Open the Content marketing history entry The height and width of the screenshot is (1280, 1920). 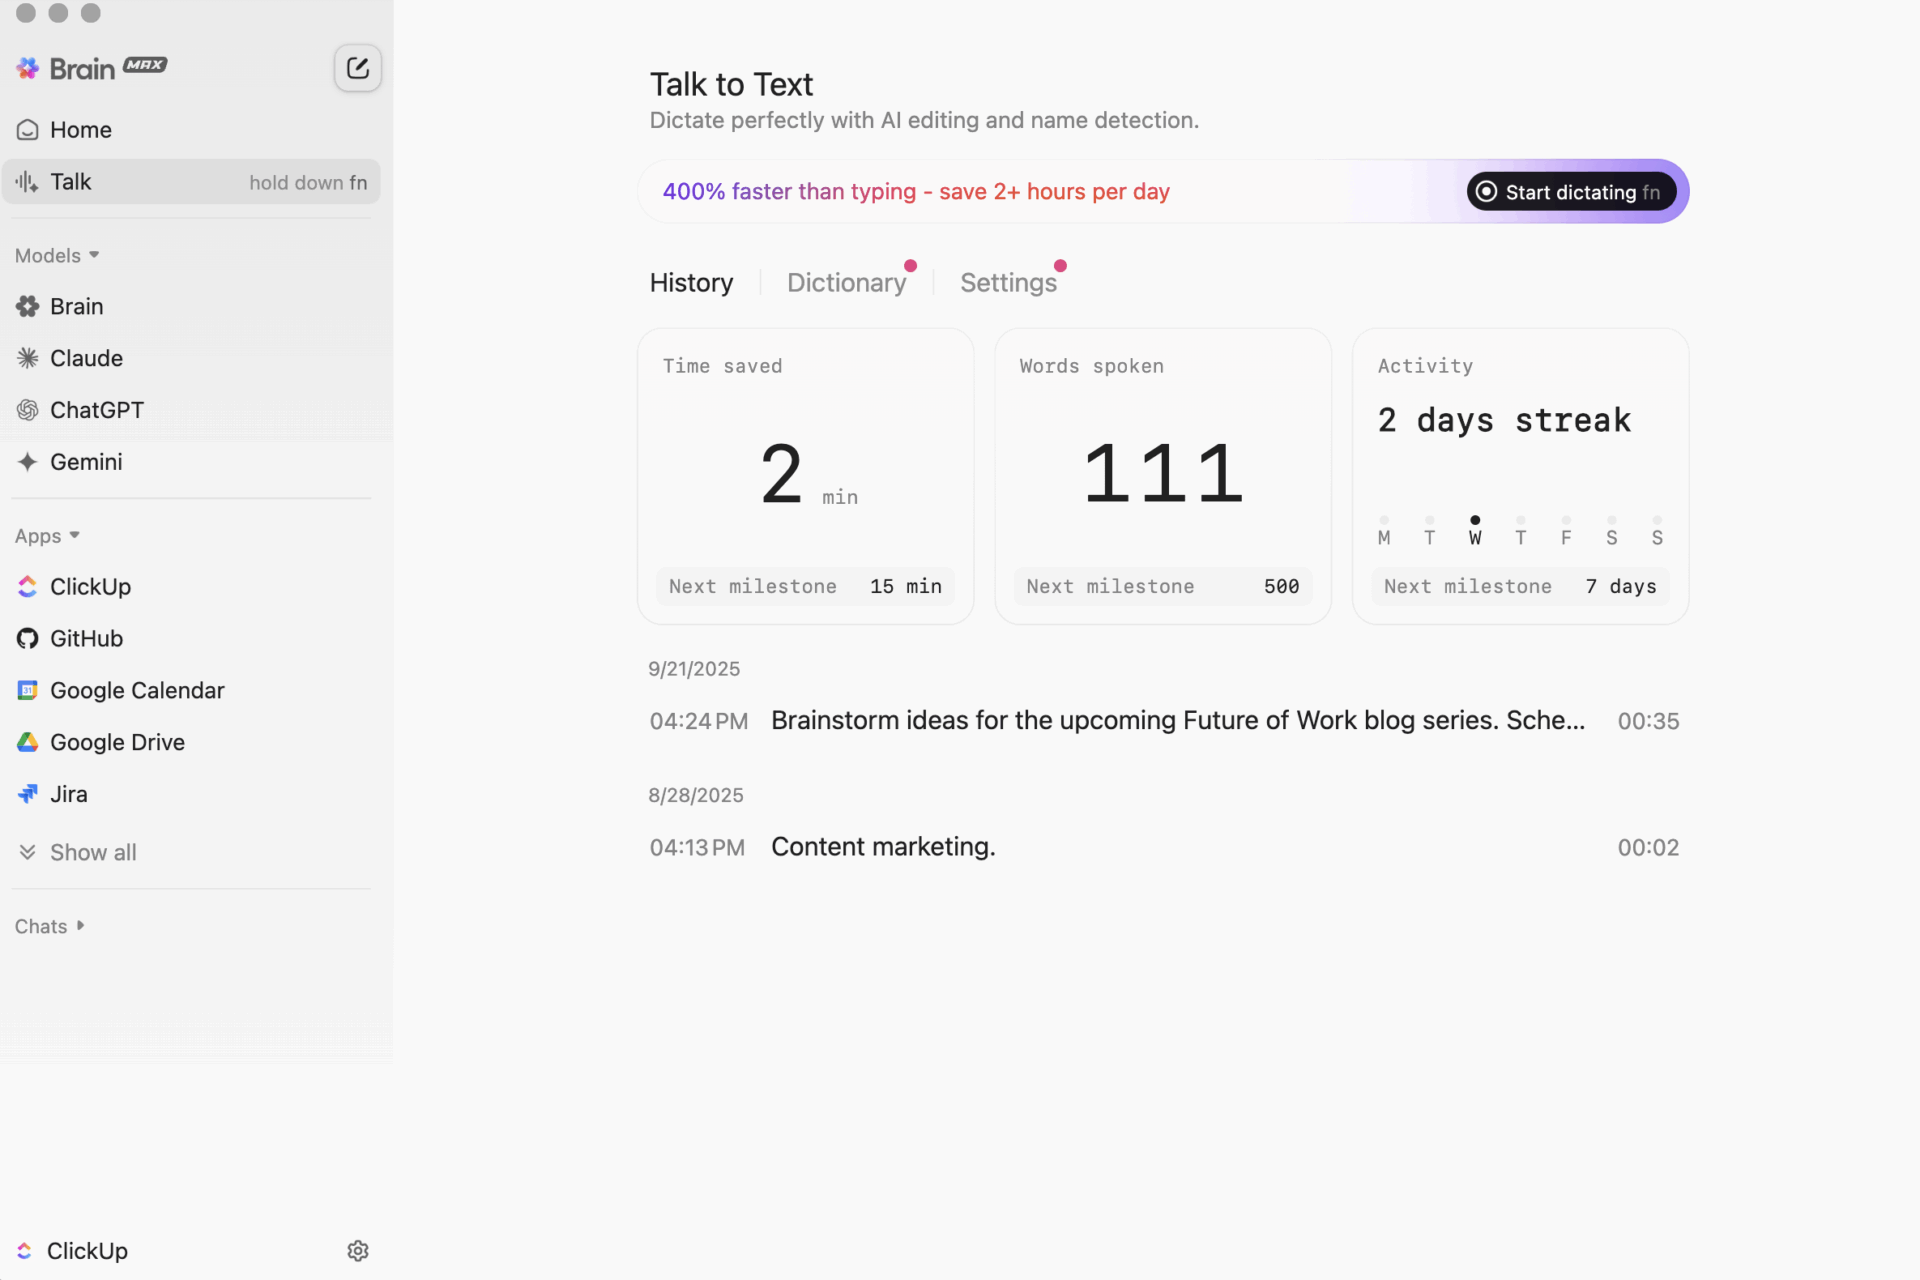click(883, 846)
